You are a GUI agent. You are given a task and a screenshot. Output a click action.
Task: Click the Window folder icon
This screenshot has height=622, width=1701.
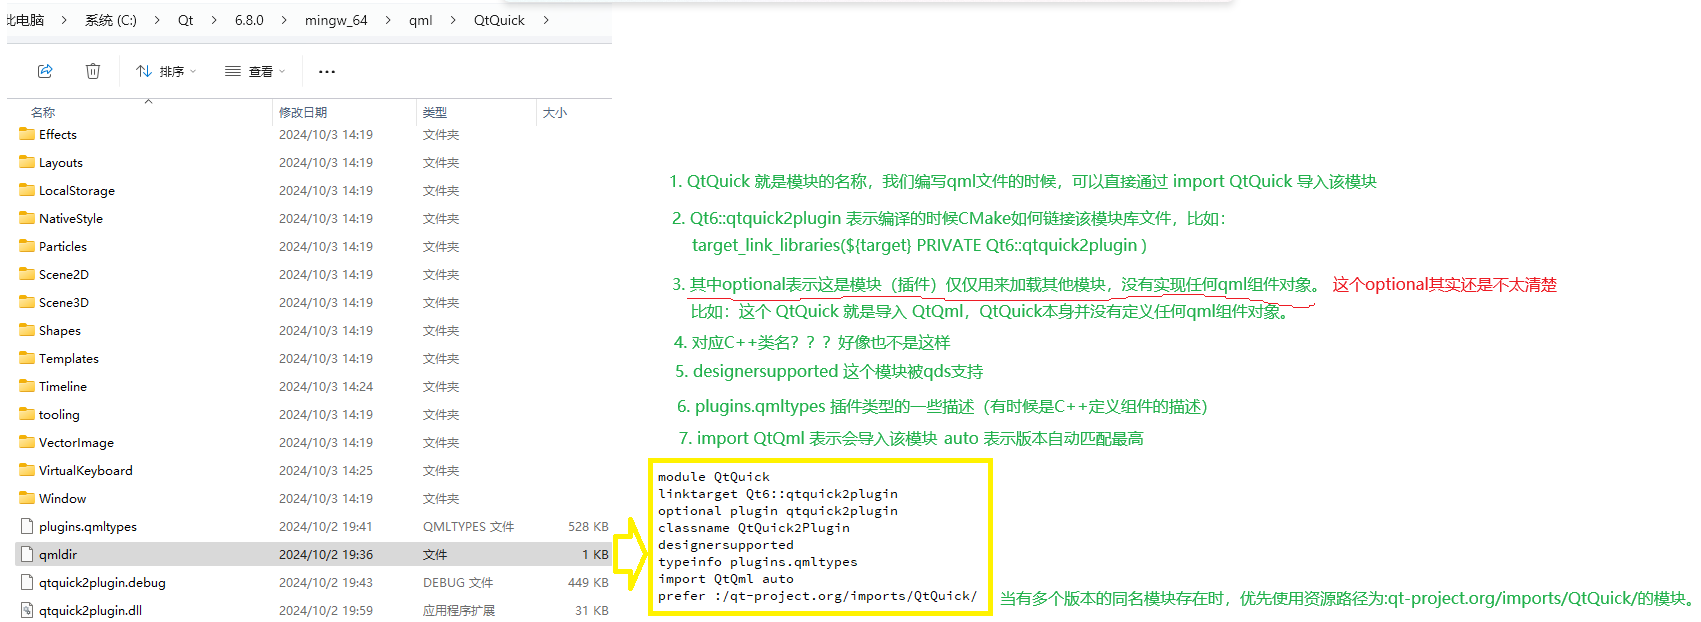pos(27,498)
